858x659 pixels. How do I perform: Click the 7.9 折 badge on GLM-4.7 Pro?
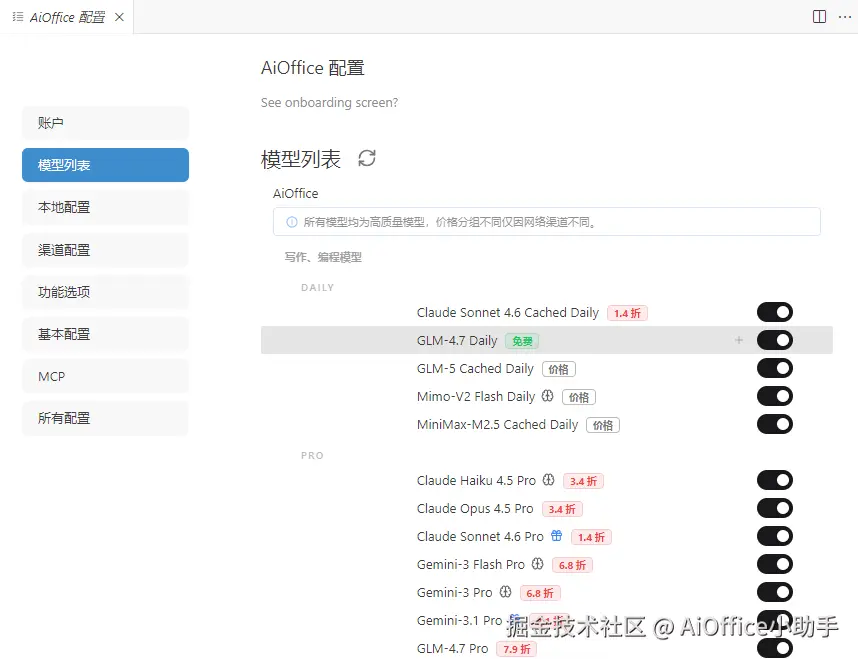517,649
